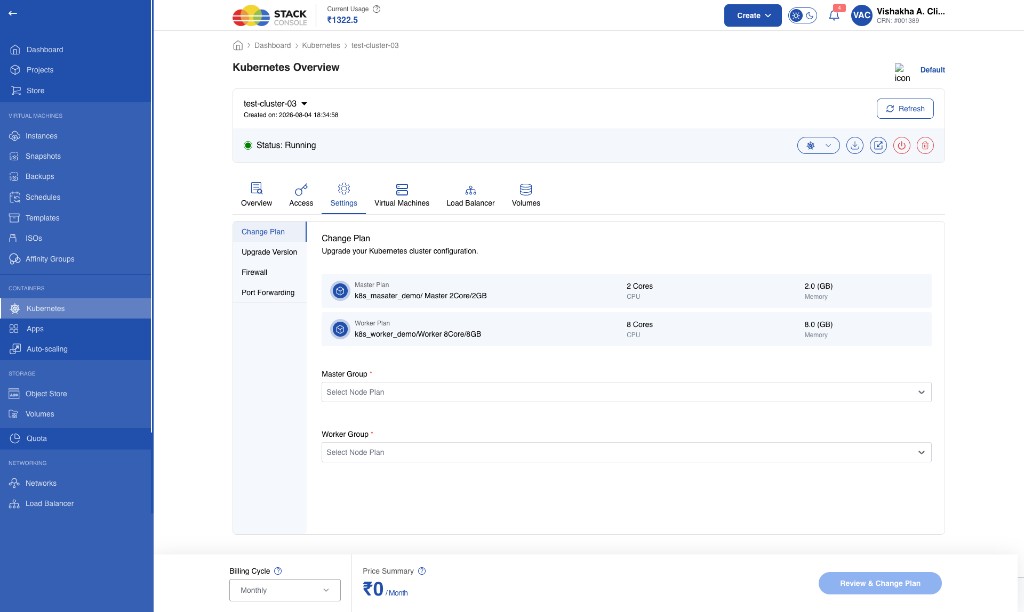The height and width of the screenshot is (612, 1024).
Task: Click the Kubernetes sidebar icon
Action: coord(15,308)
